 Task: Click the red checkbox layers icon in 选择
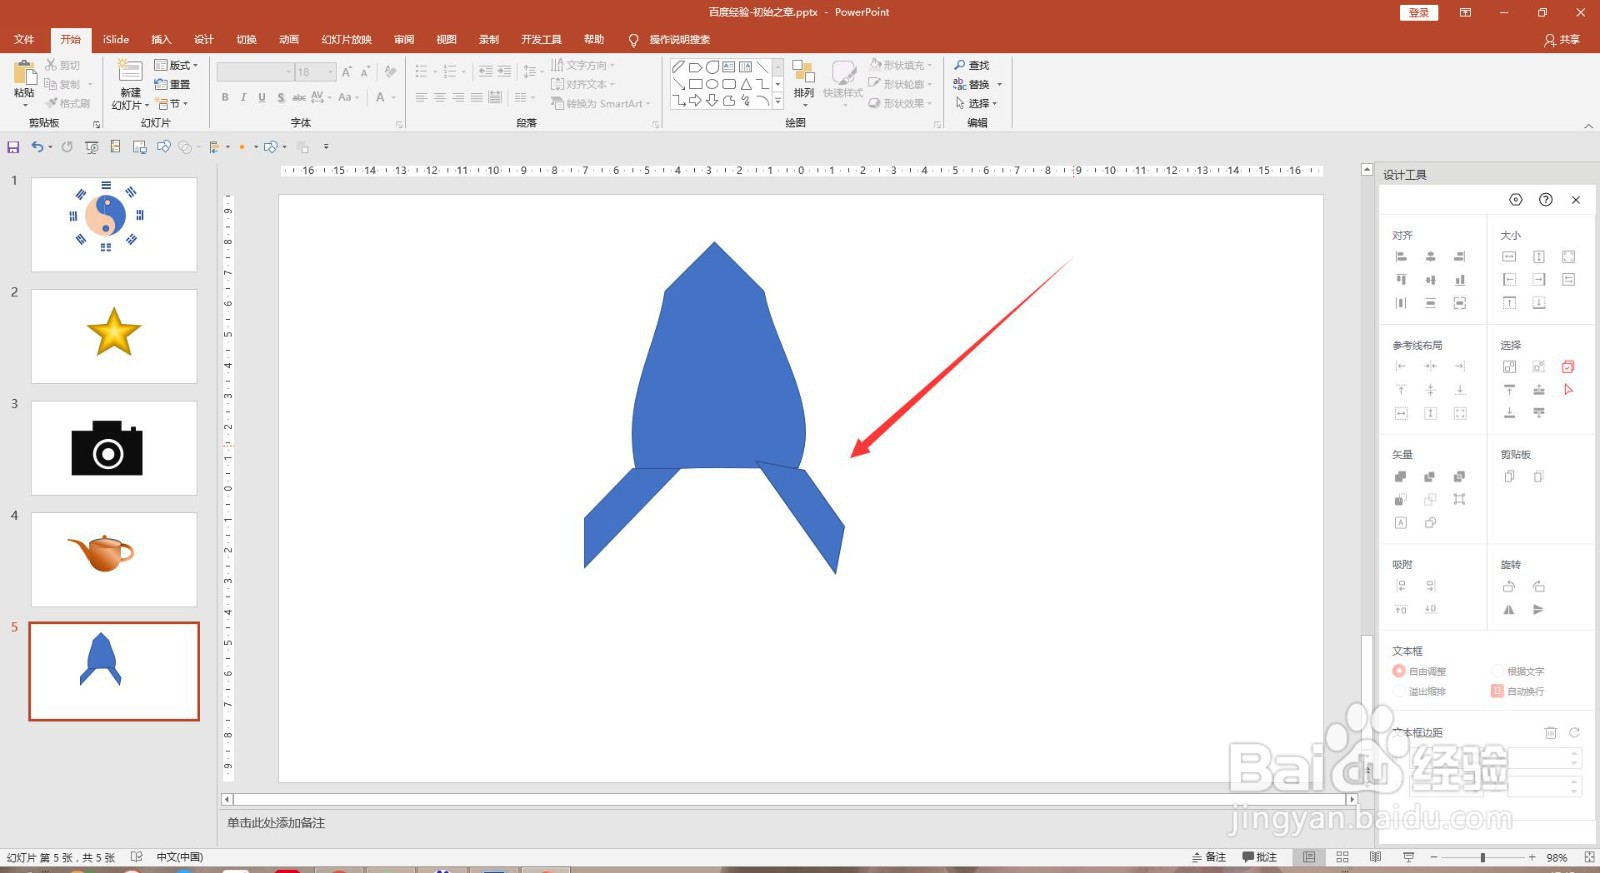click(x=1568, y=367)
